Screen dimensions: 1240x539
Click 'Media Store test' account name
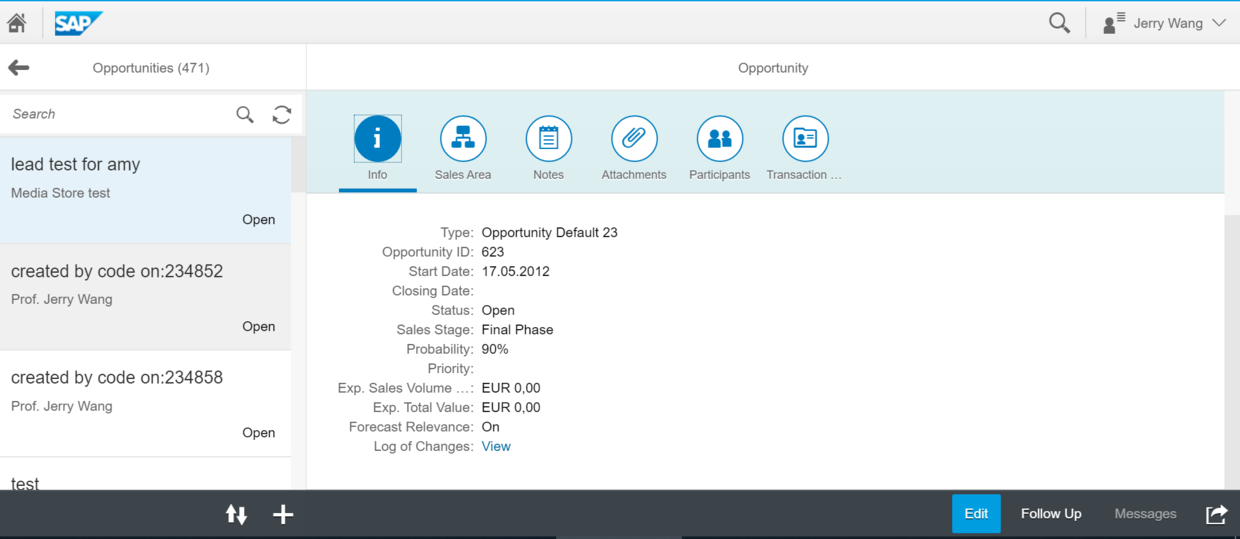click(61, 193)
